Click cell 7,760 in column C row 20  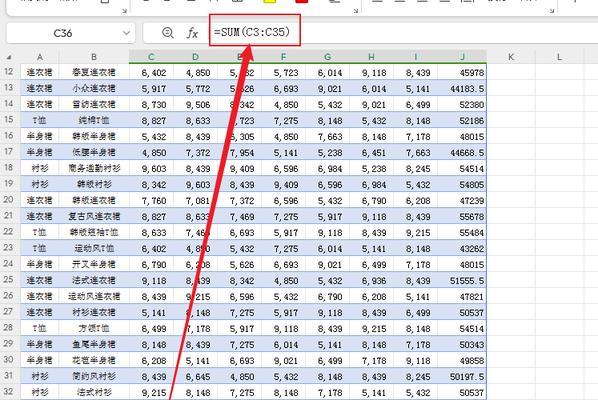151,200
